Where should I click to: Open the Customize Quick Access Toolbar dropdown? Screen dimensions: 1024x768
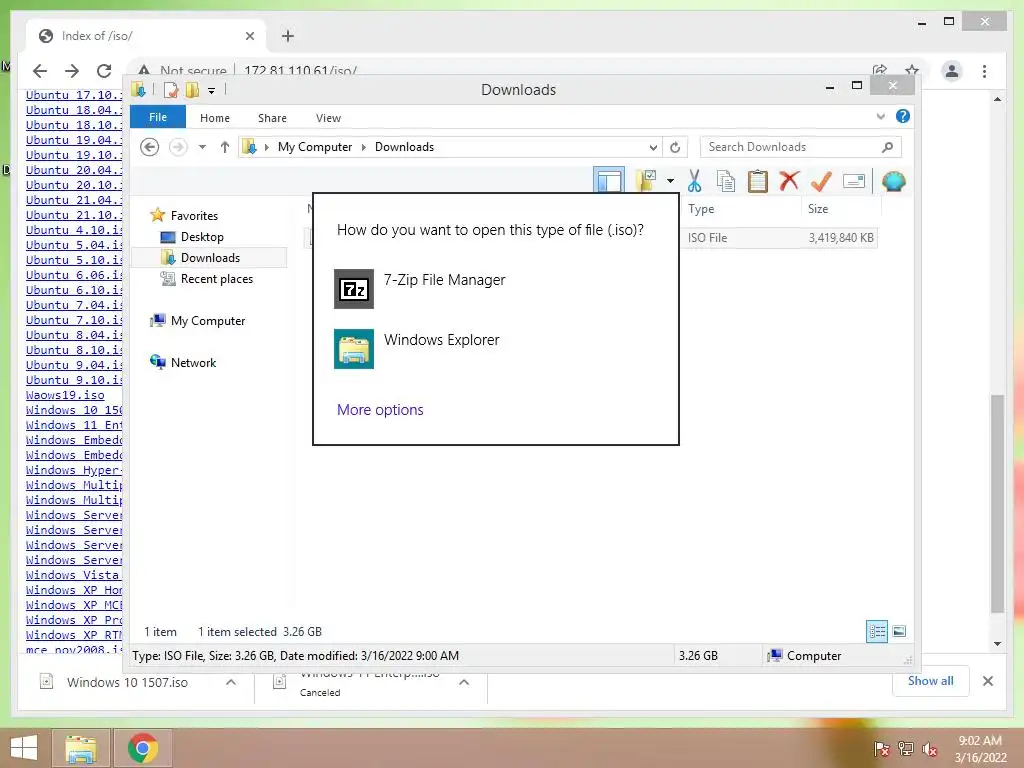(x=212, y=91)
